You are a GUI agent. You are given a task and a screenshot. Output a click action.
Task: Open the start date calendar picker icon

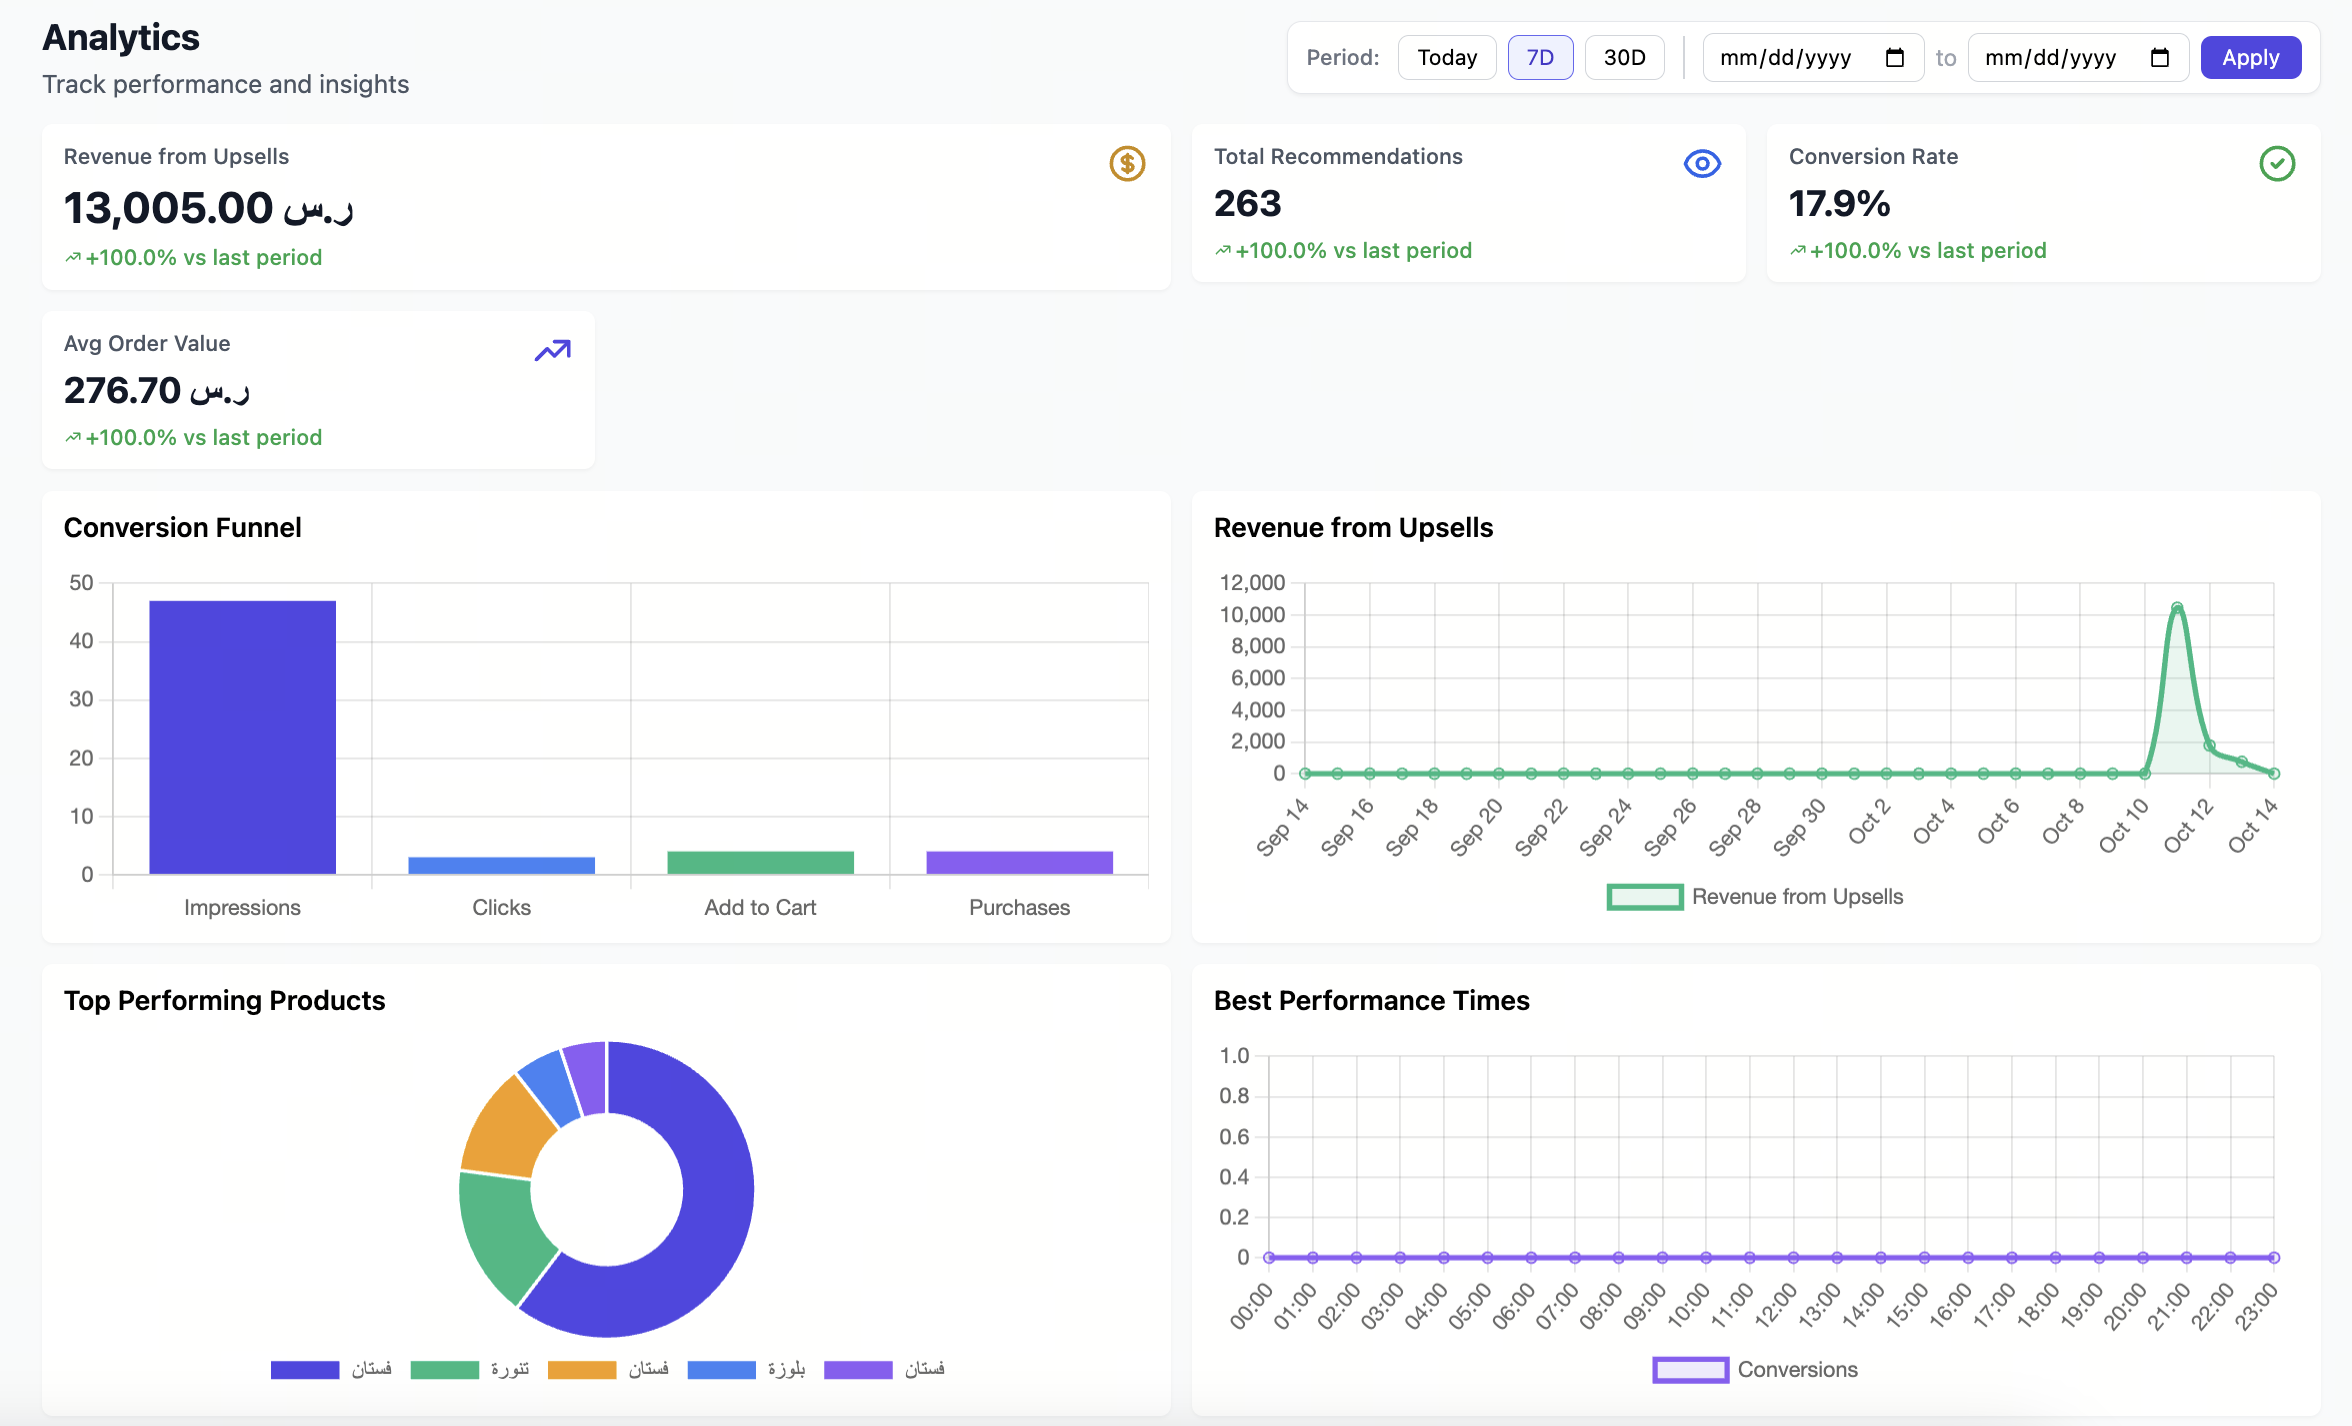[x=1894, y=58]
